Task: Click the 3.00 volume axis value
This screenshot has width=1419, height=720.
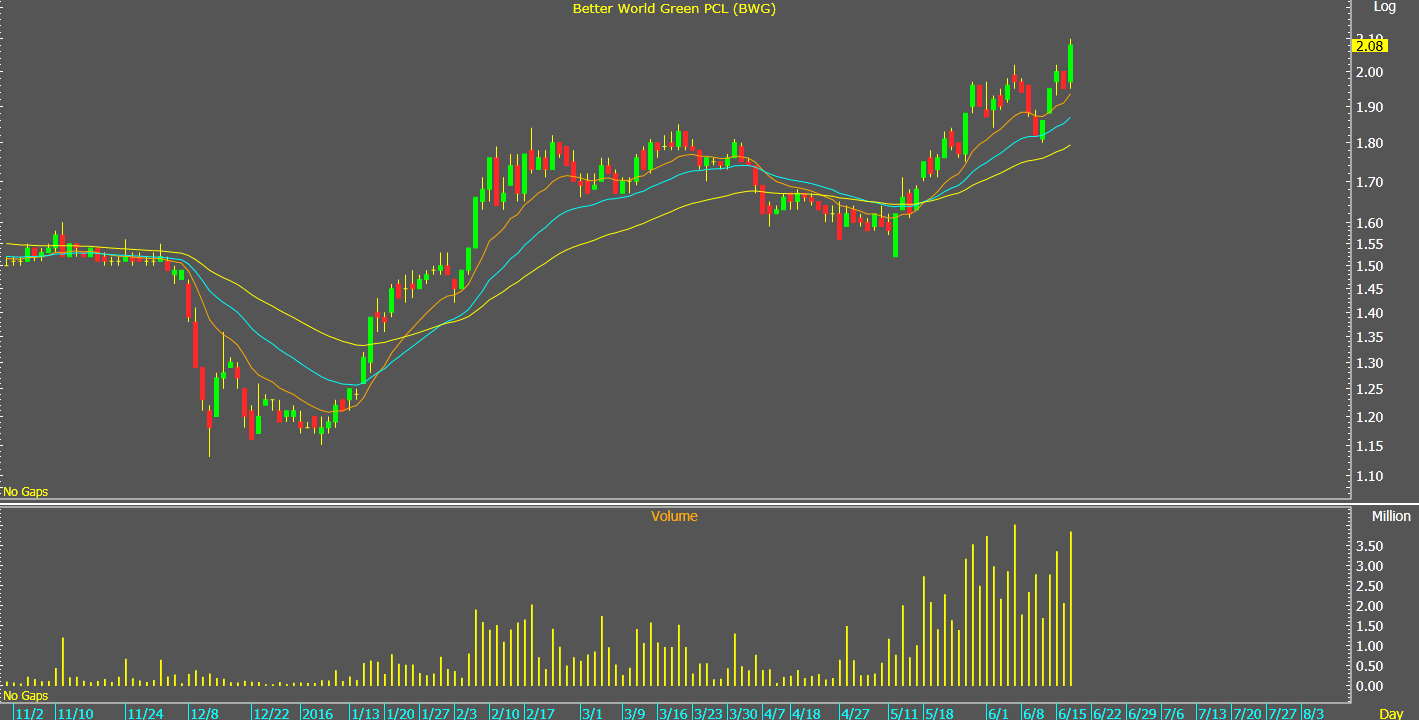Action: 1370,566
